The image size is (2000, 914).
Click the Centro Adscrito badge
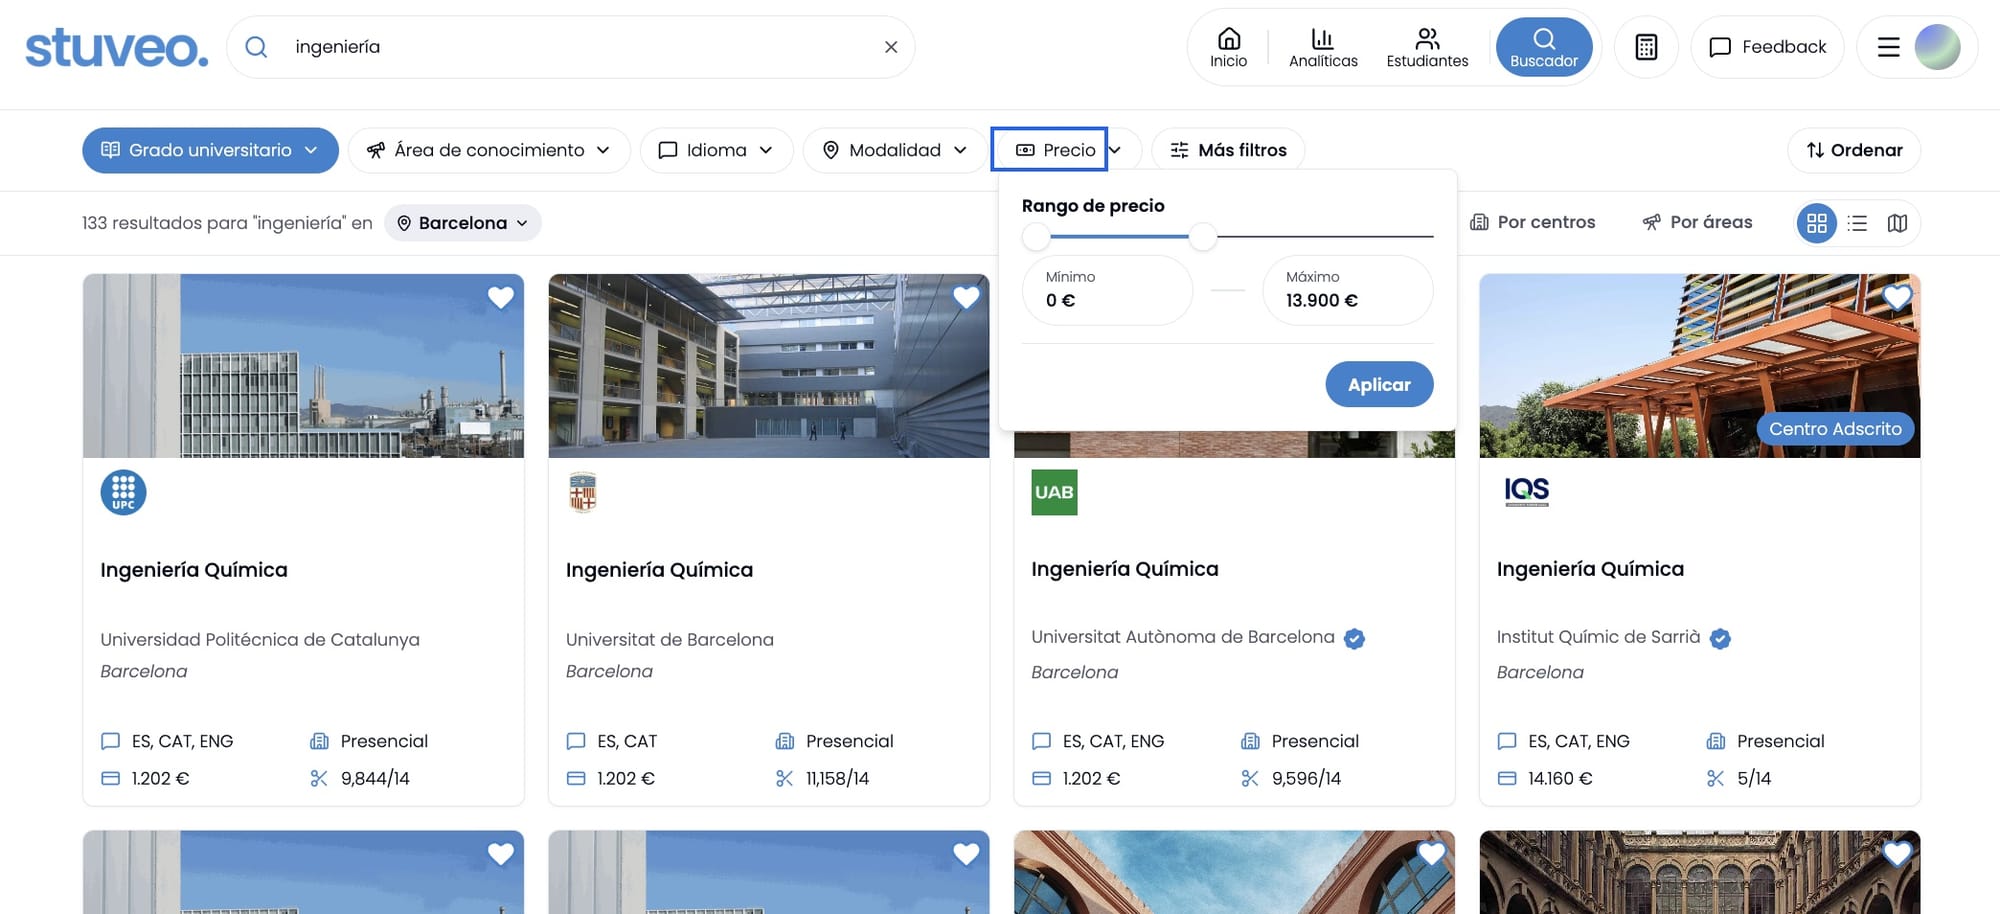tap(1835, 429)
